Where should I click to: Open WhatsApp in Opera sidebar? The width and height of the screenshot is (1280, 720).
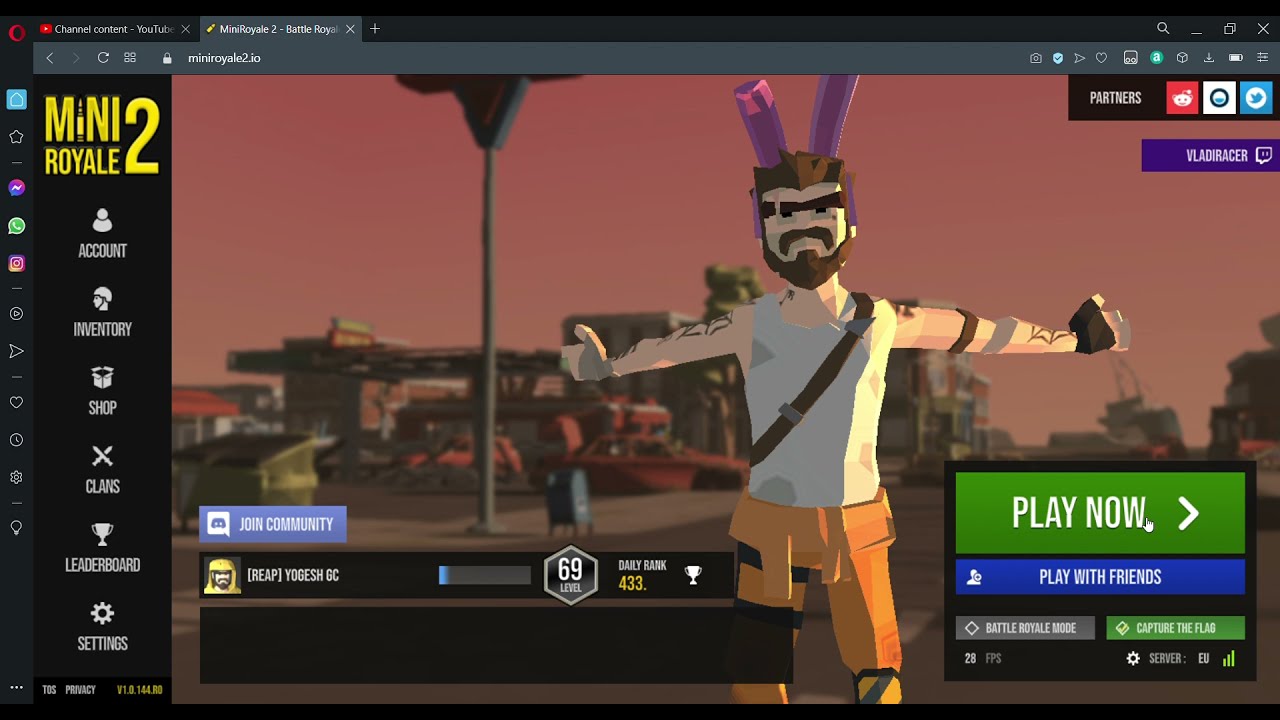pos(16,226)
